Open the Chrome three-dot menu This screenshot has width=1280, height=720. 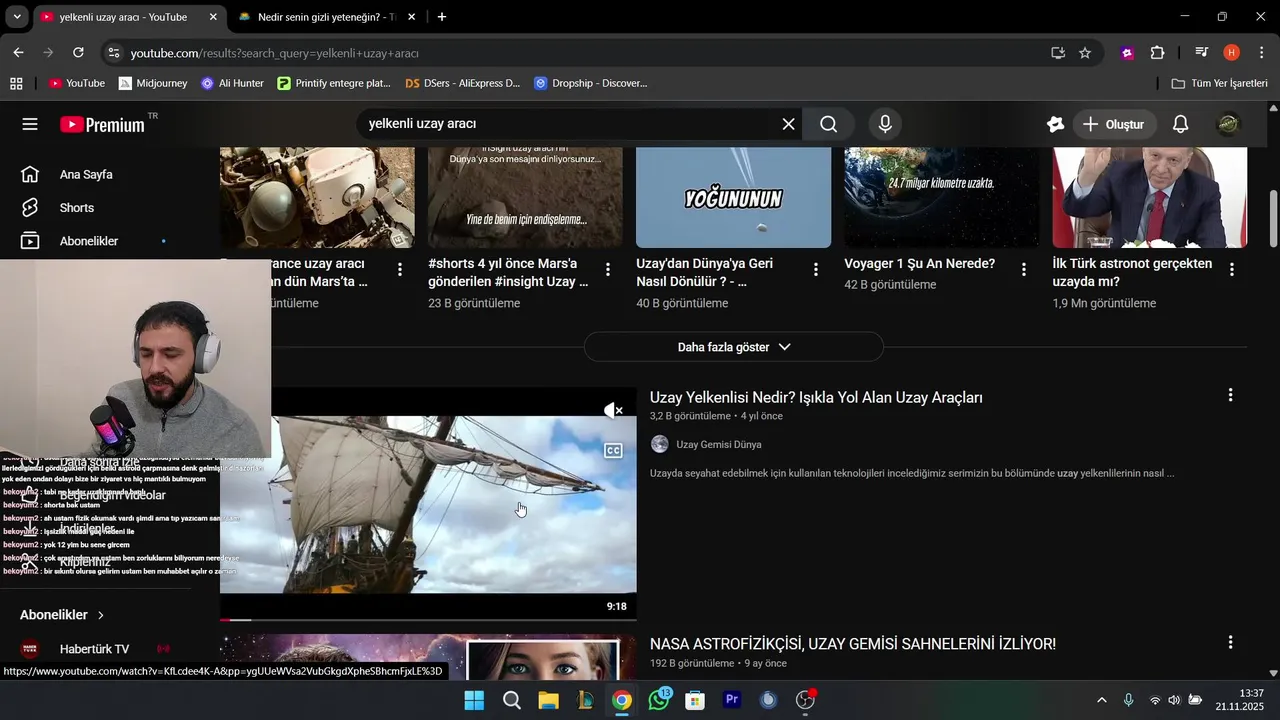tap(1262, 53)
